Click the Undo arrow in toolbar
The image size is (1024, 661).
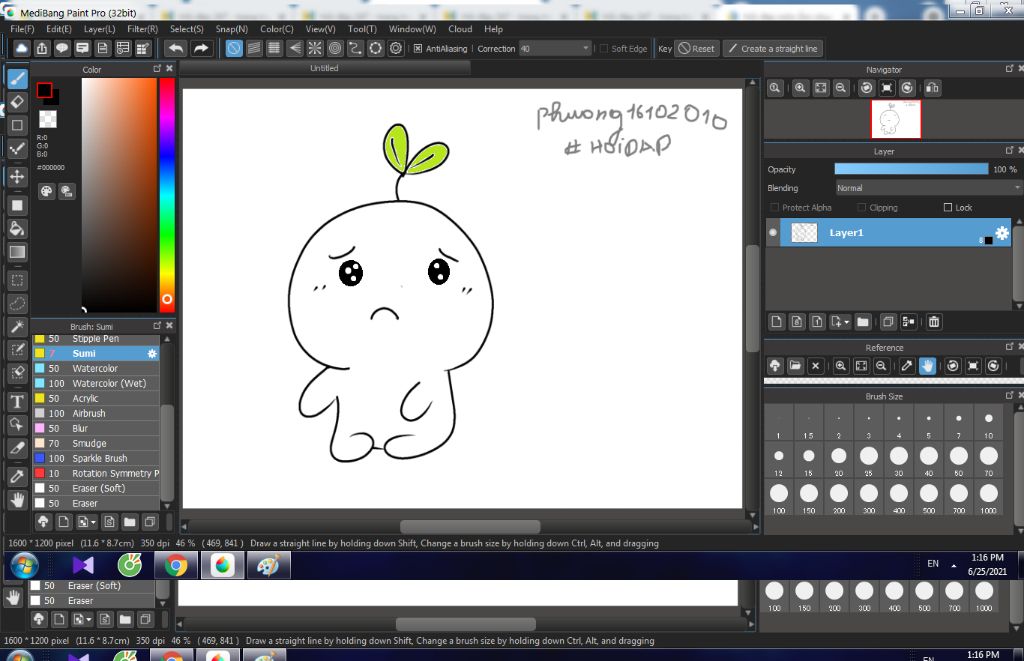176,48
